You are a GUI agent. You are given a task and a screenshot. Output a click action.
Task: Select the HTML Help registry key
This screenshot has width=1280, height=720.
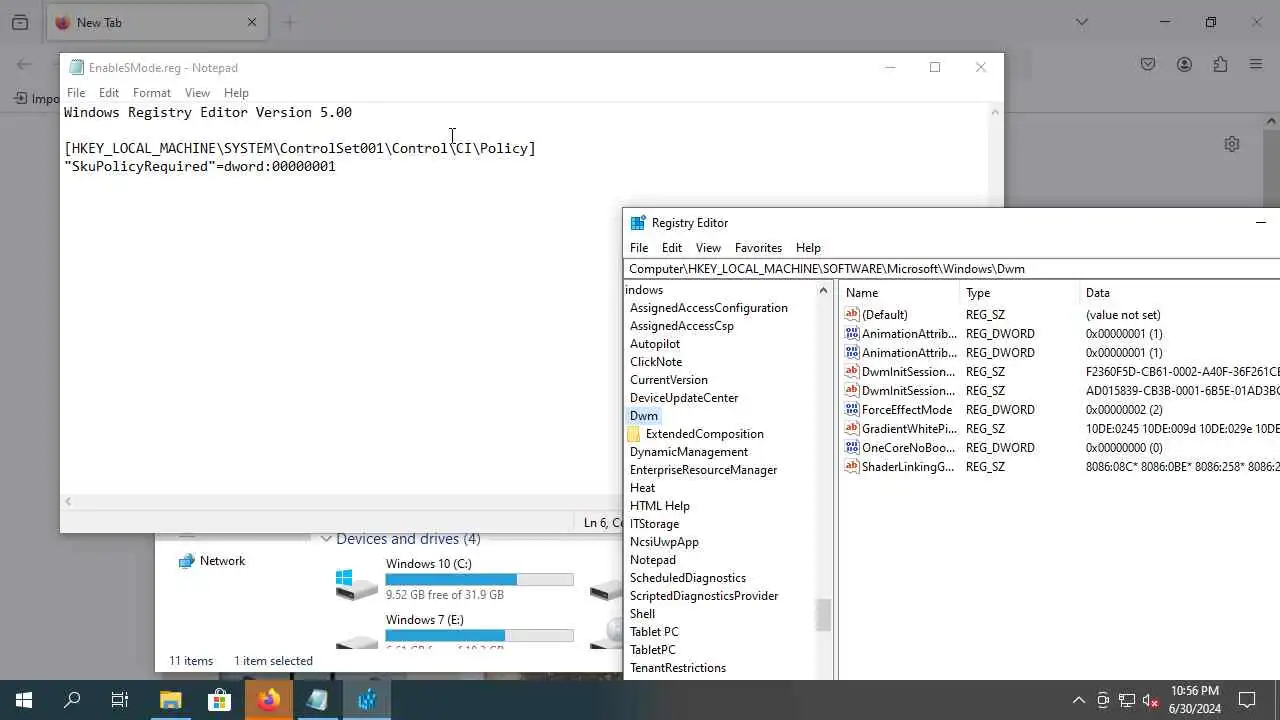click(660, 506)
